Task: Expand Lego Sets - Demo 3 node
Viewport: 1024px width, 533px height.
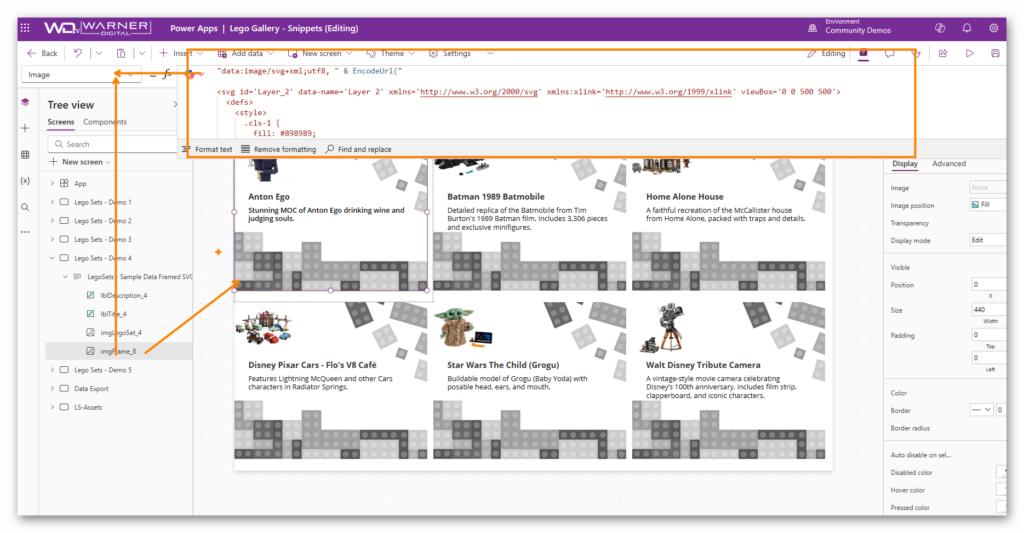Action: click(52, 240)
